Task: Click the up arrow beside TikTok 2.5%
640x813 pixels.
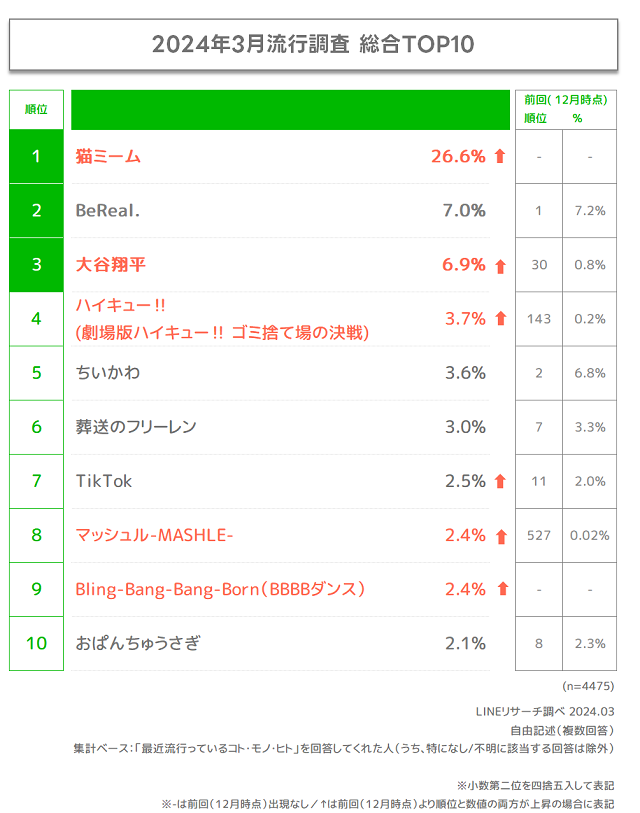Action: click(500, 482)
